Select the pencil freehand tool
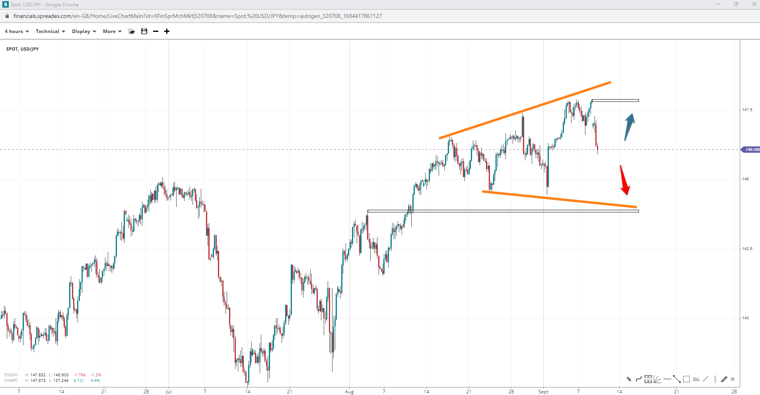This screenshot has height=395, width=760. tap(724, 379)
